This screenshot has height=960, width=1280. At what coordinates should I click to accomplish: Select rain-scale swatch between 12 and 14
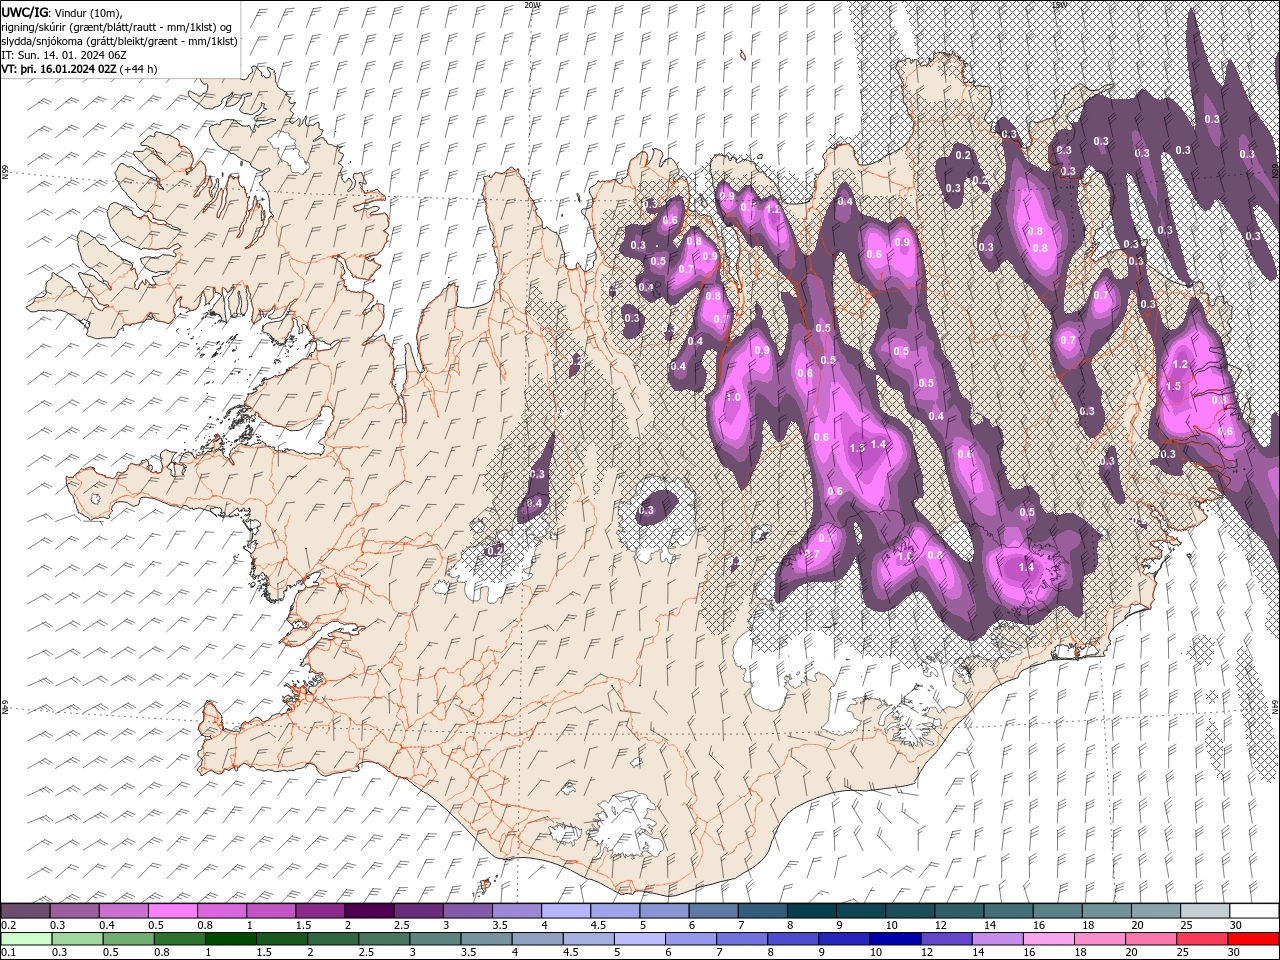coord(946,938)
